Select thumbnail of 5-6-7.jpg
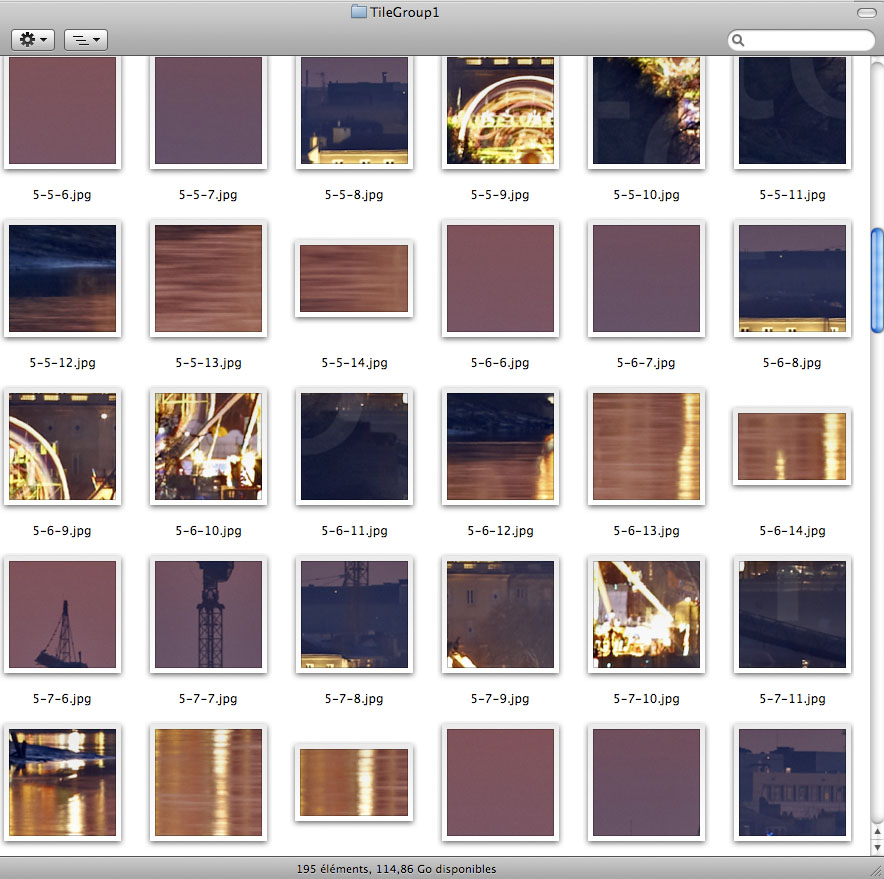 (x=646, y=279)
